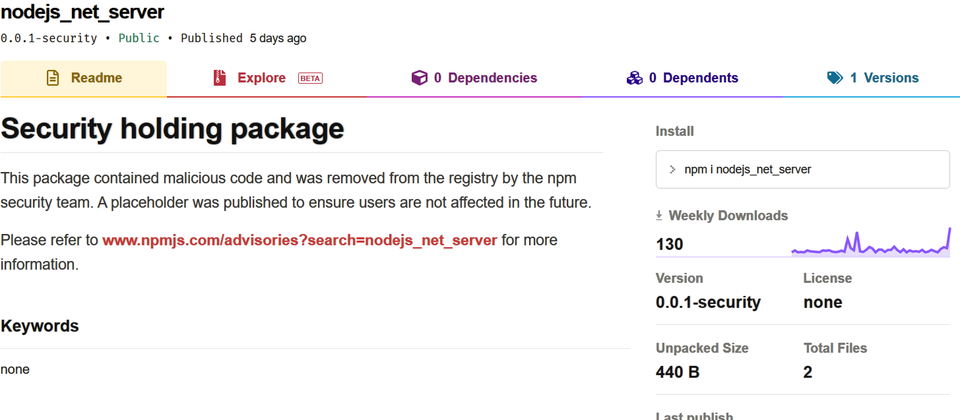Click the weekly downloads sparkline chart

click(871, 242)
